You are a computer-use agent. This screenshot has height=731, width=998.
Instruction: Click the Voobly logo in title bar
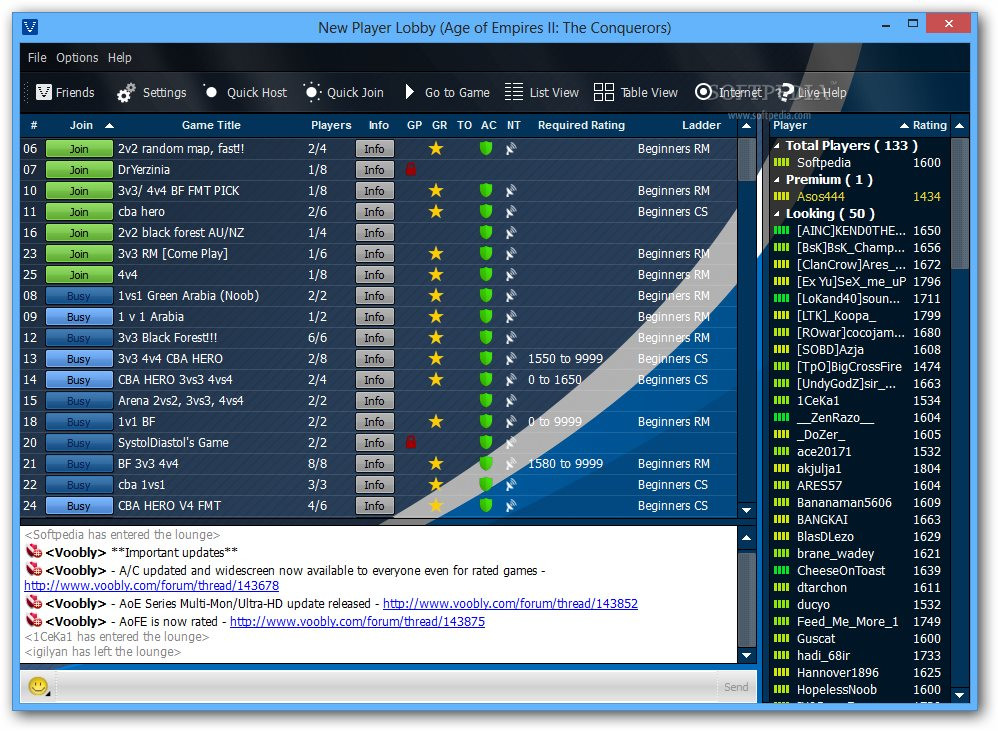[x=30, y=27]
